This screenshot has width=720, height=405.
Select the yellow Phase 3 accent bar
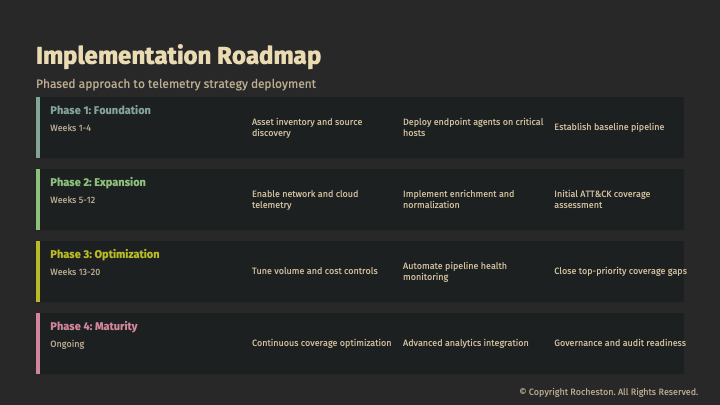click(38, 271)
